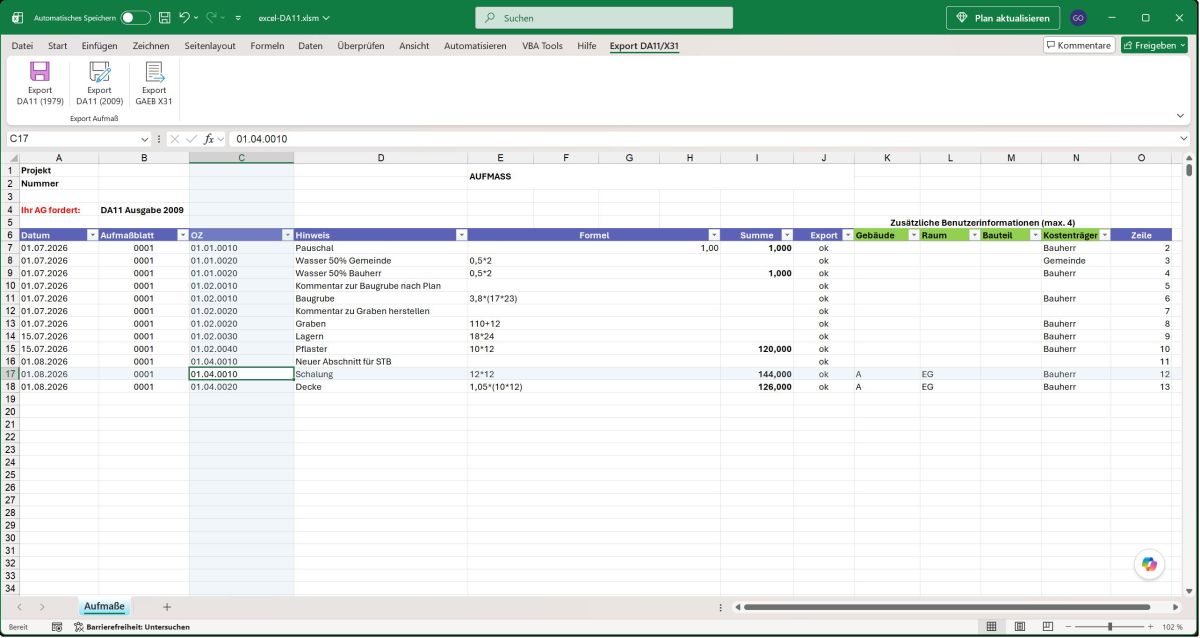The image size is (1200, 638).
Task: Open the Datum column filter dropdown
Action: 91,235
